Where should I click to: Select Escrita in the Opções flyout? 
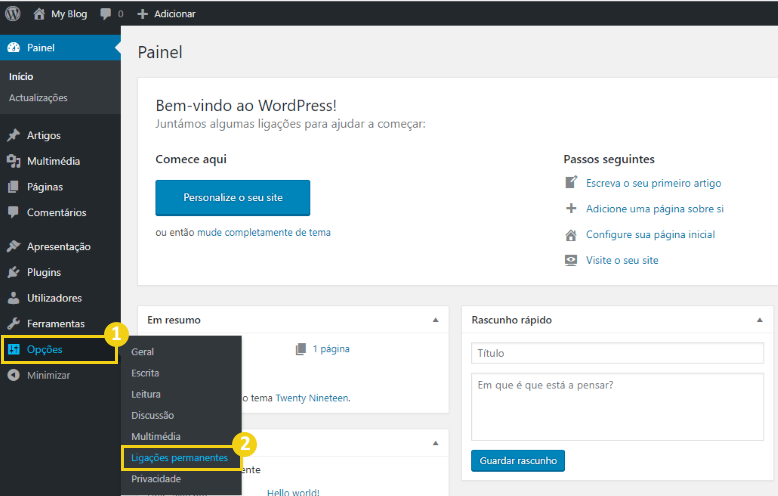(x=145, y=373)
